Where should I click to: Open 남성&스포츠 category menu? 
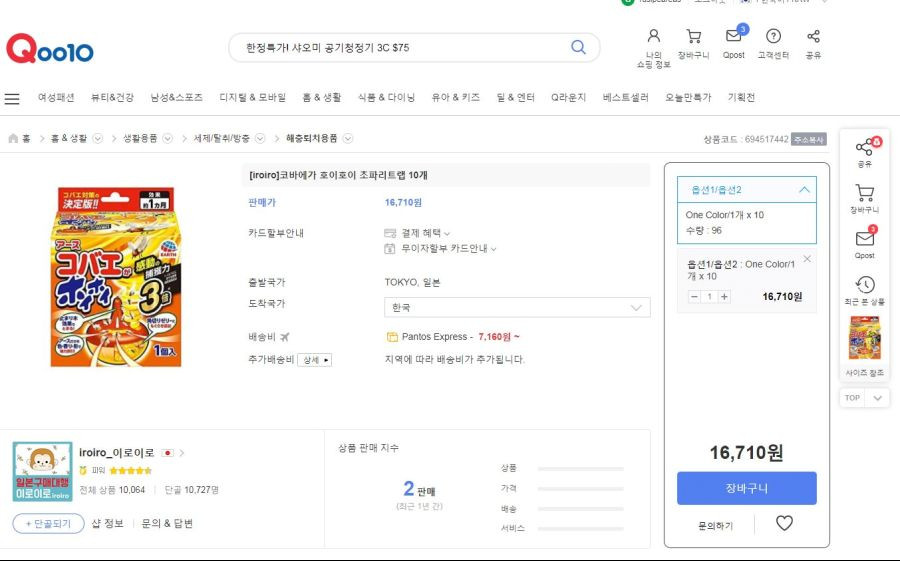point(177,98)
